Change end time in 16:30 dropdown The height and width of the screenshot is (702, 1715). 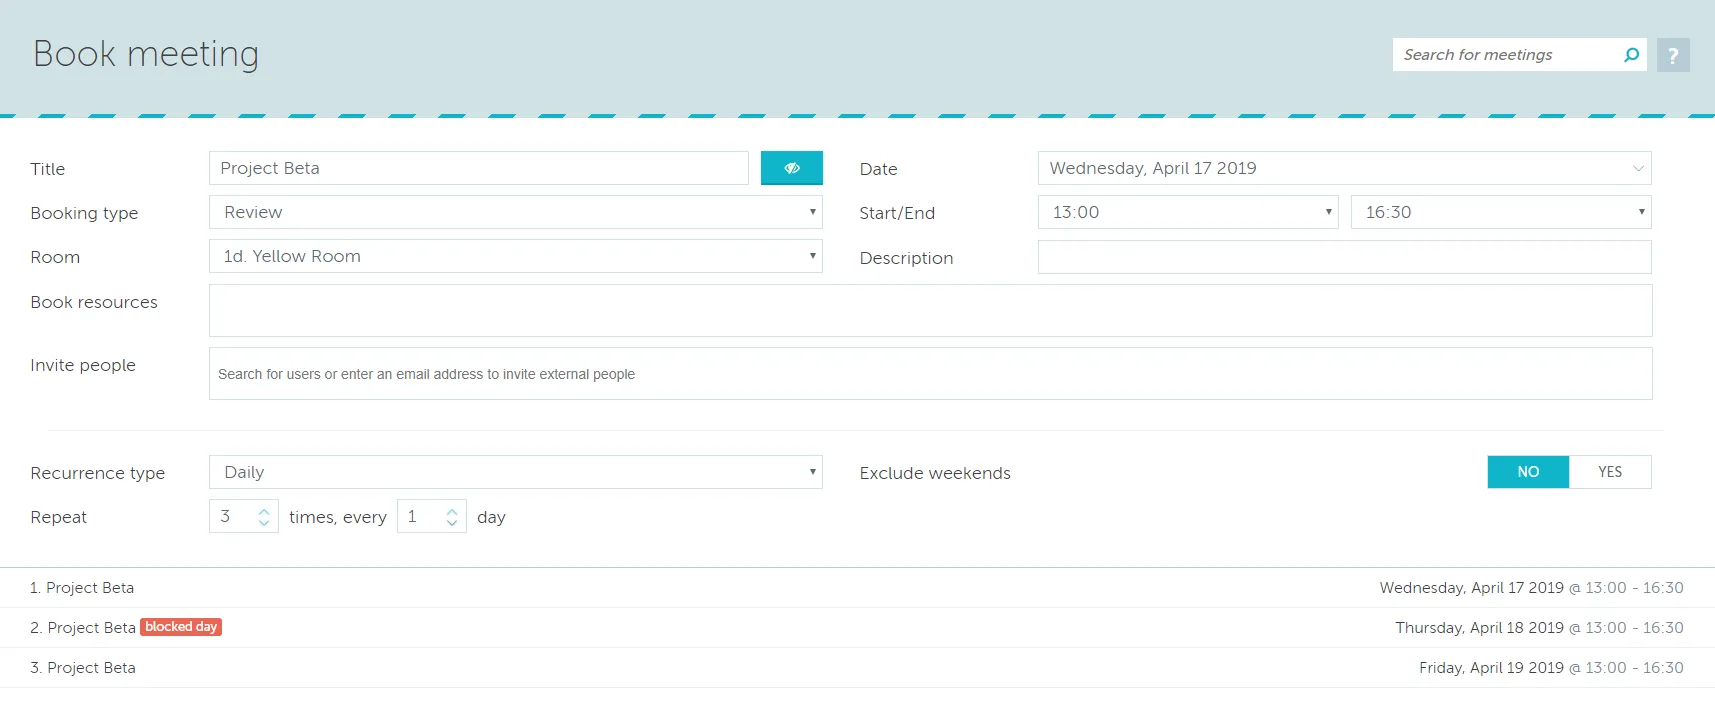click(1500, 212)
